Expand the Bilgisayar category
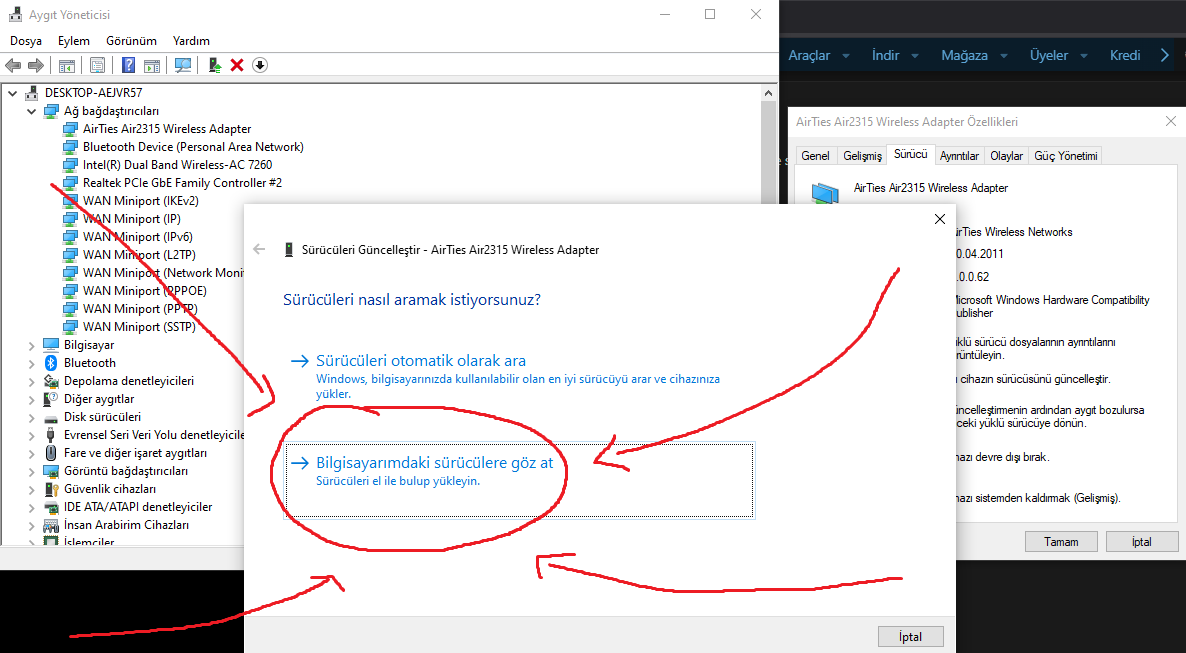The image size is (1186, 653). 32,345
